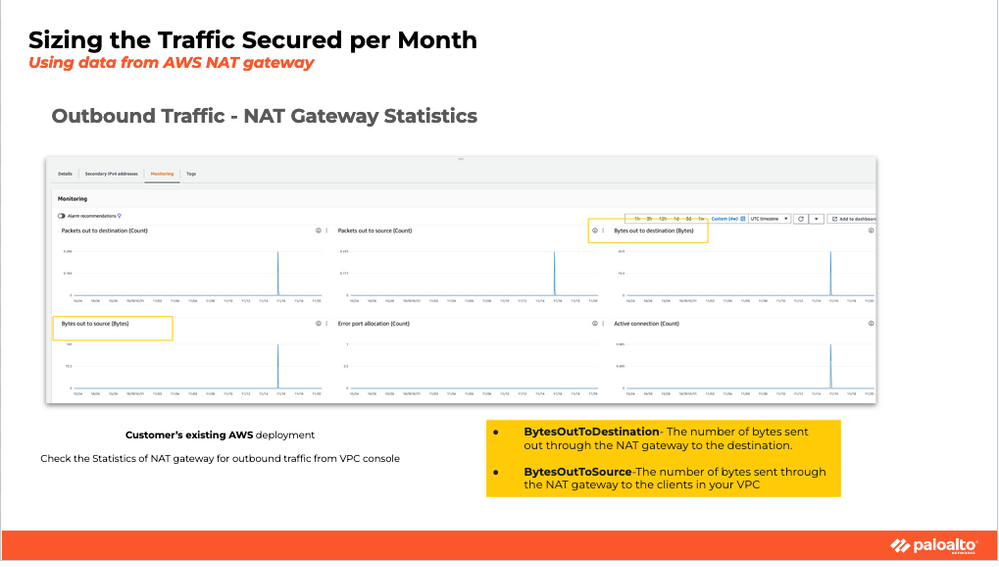Choose the 1w time range
The image size is (999, 567).
click(701, 218)
